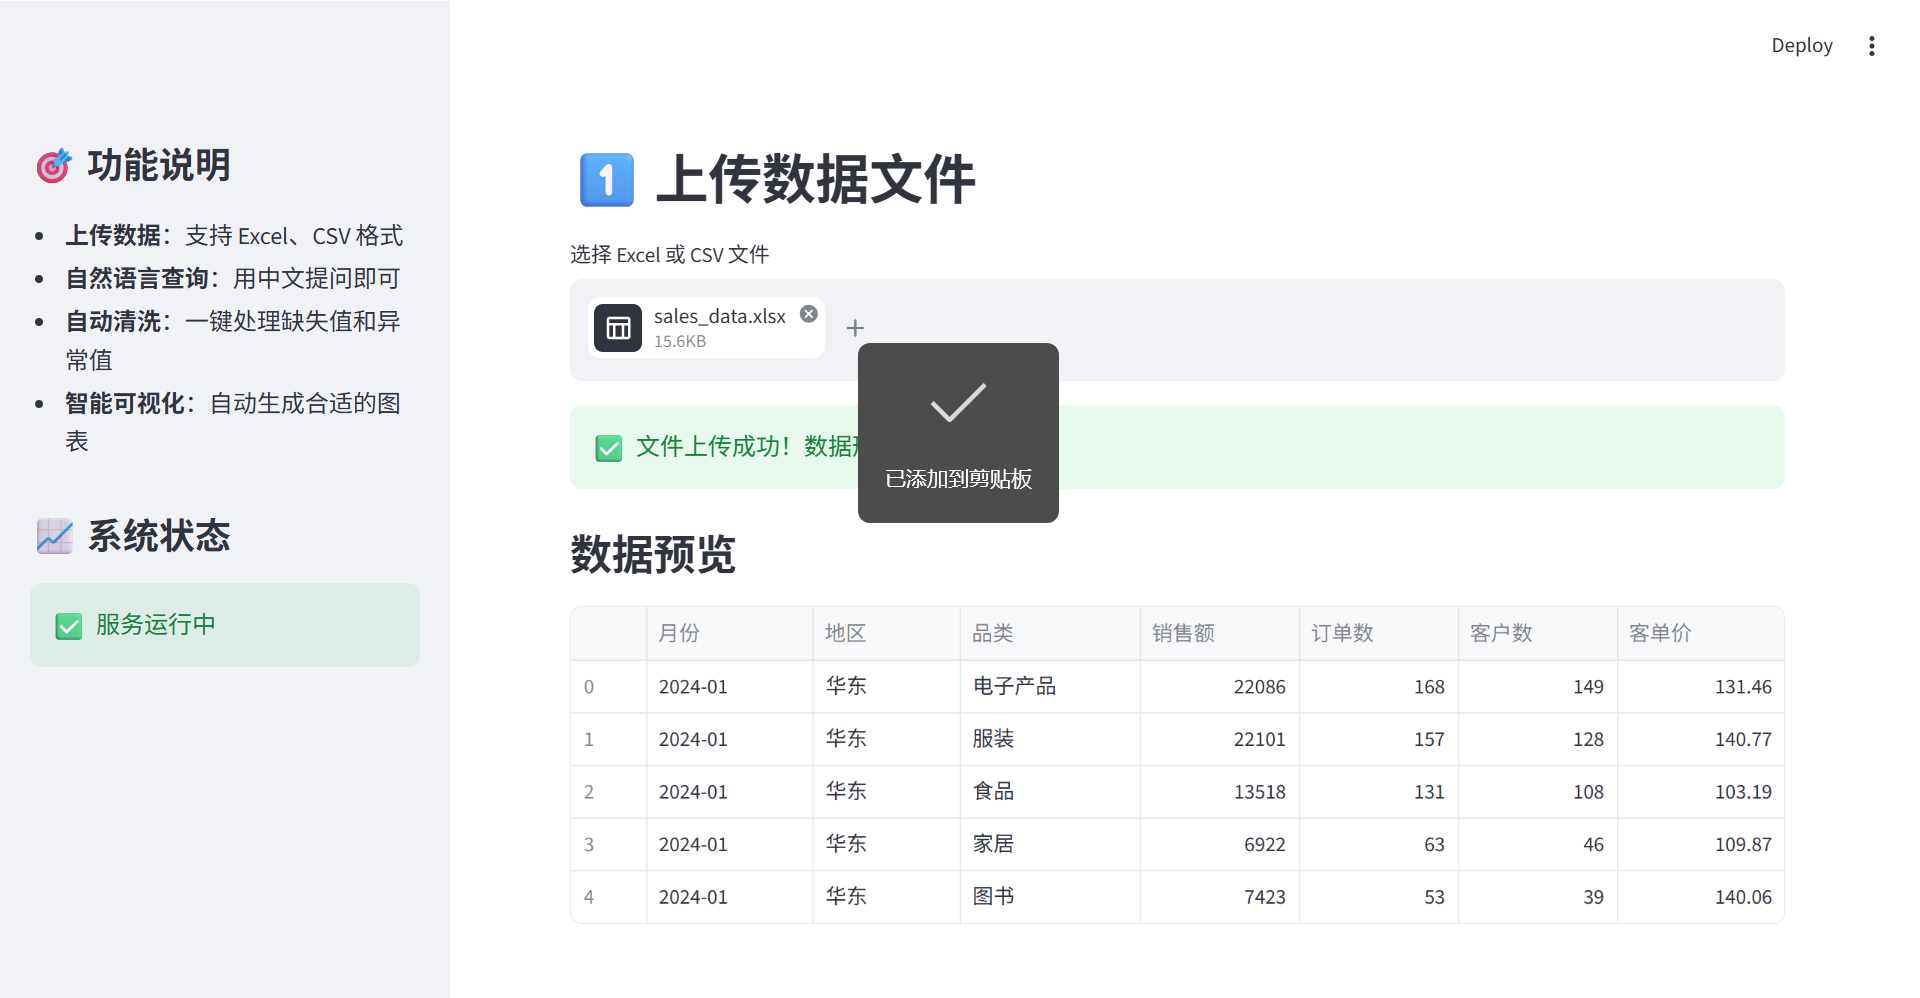Click the 自动清洗 bullet item

(x=233, y=340)
